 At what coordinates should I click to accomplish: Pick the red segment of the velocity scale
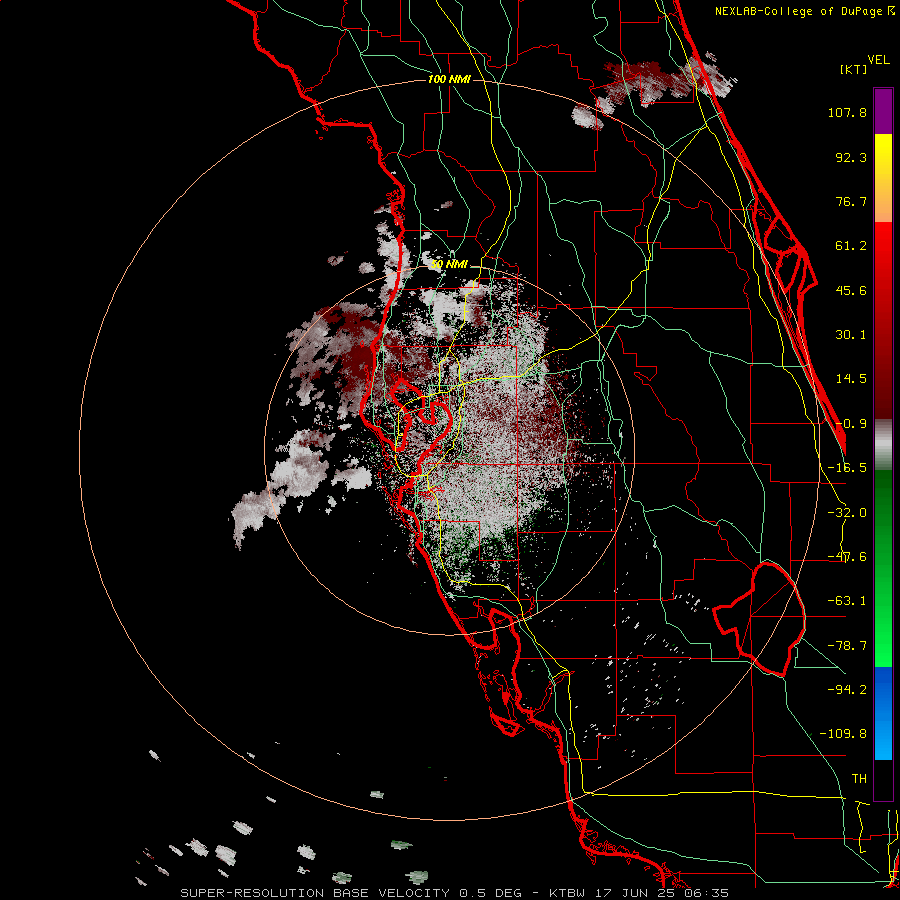[883, 320]
